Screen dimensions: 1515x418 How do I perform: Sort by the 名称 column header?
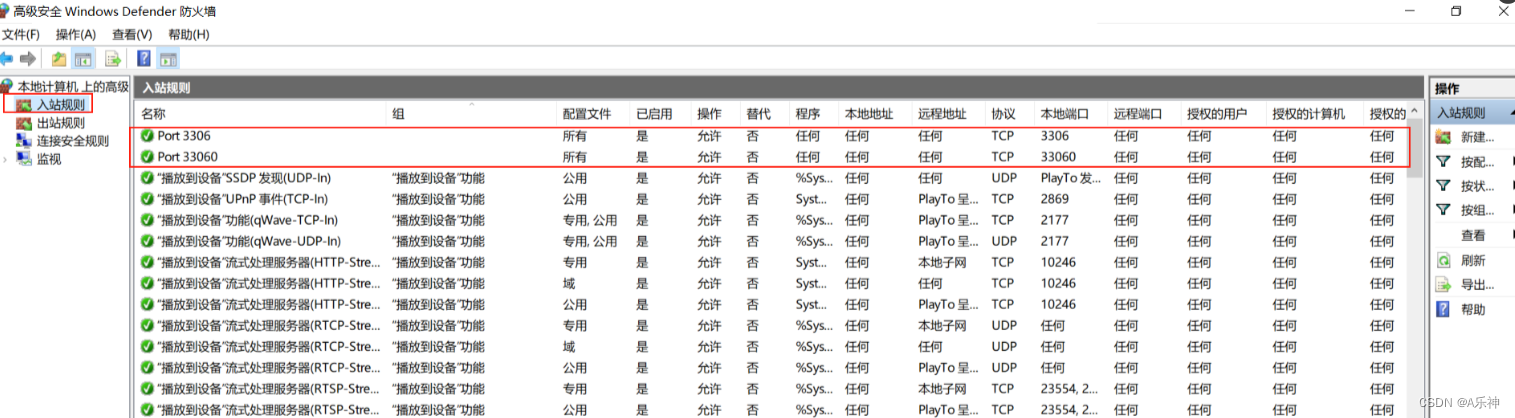coord(261,113)
